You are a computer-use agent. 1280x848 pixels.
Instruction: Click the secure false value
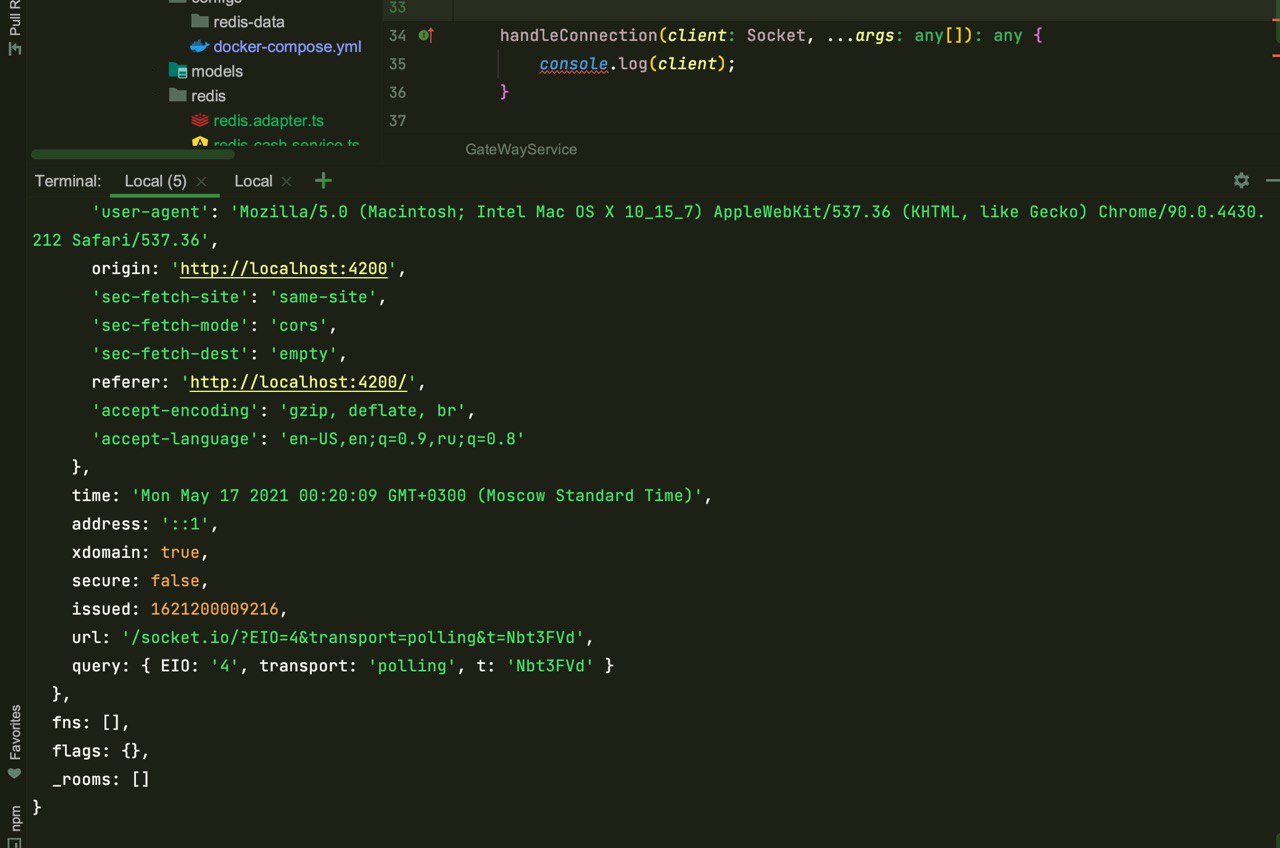tap(175, 581)
